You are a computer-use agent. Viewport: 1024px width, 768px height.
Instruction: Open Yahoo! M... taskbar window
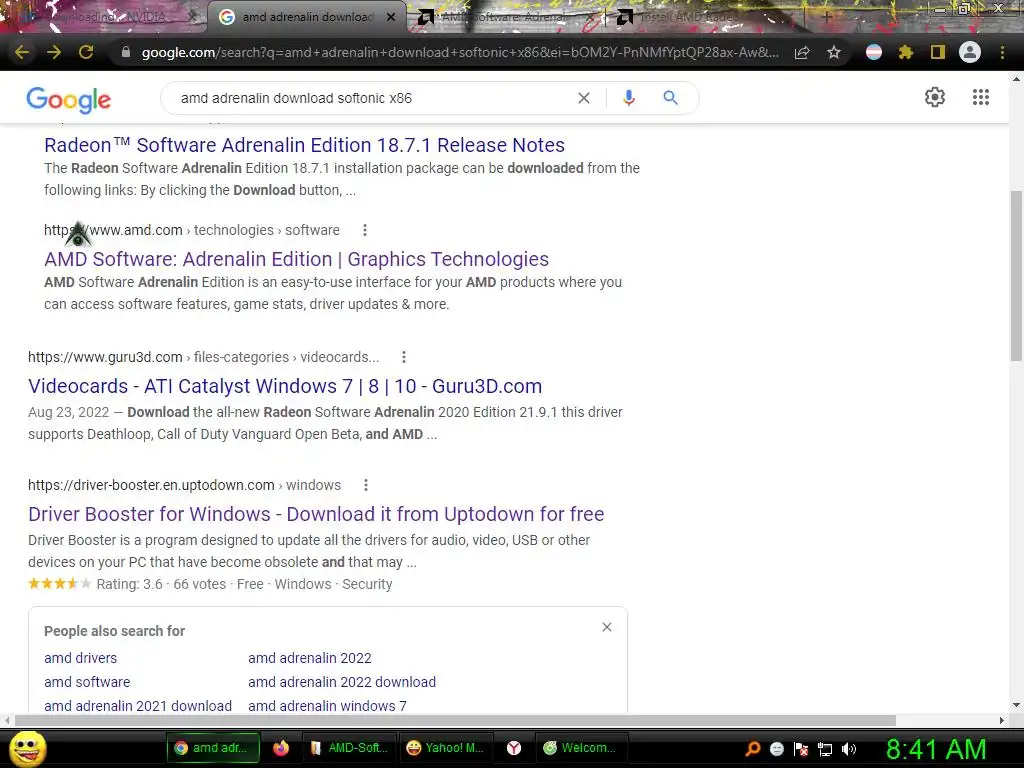coord(445,748)
